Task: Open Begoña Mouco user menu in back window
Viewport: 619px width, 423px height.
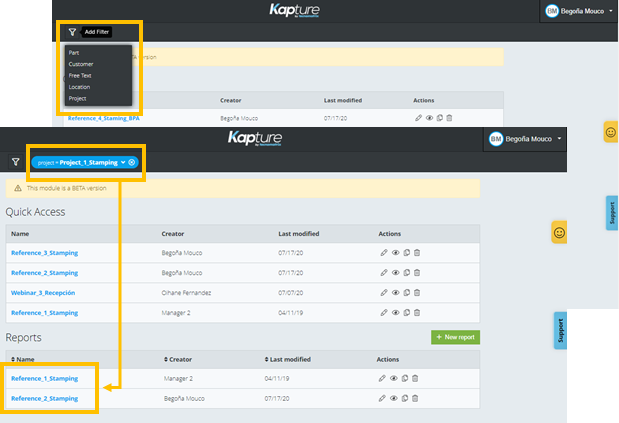Action: coord(579,11)
